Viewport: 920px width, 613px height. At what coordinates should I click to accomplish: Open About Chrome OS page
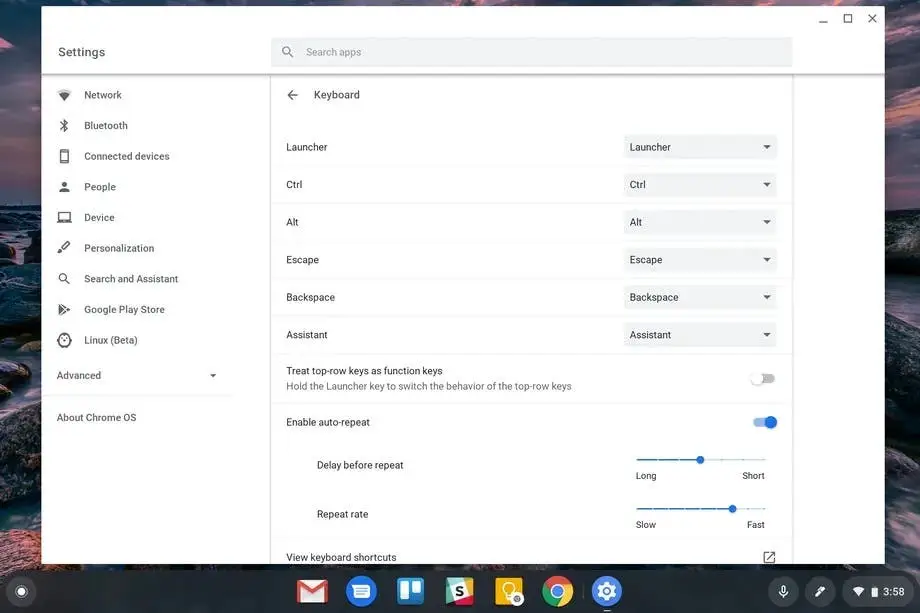click(96, 418)
